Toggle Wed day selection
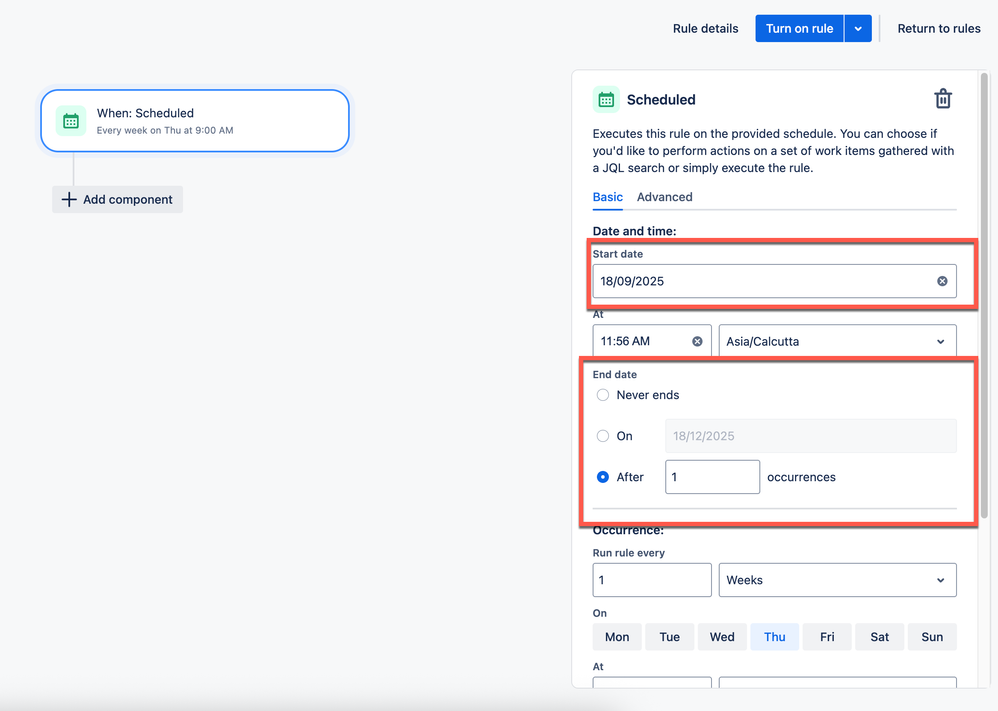The image size is (998, 711). tap(722, 637)
